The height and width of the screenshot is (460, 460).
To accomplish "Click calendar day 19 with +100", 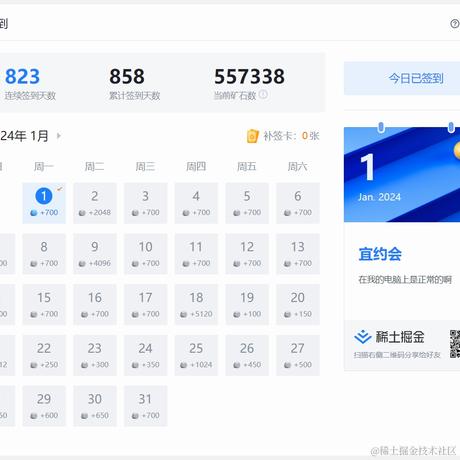I will tap(247, 304).
